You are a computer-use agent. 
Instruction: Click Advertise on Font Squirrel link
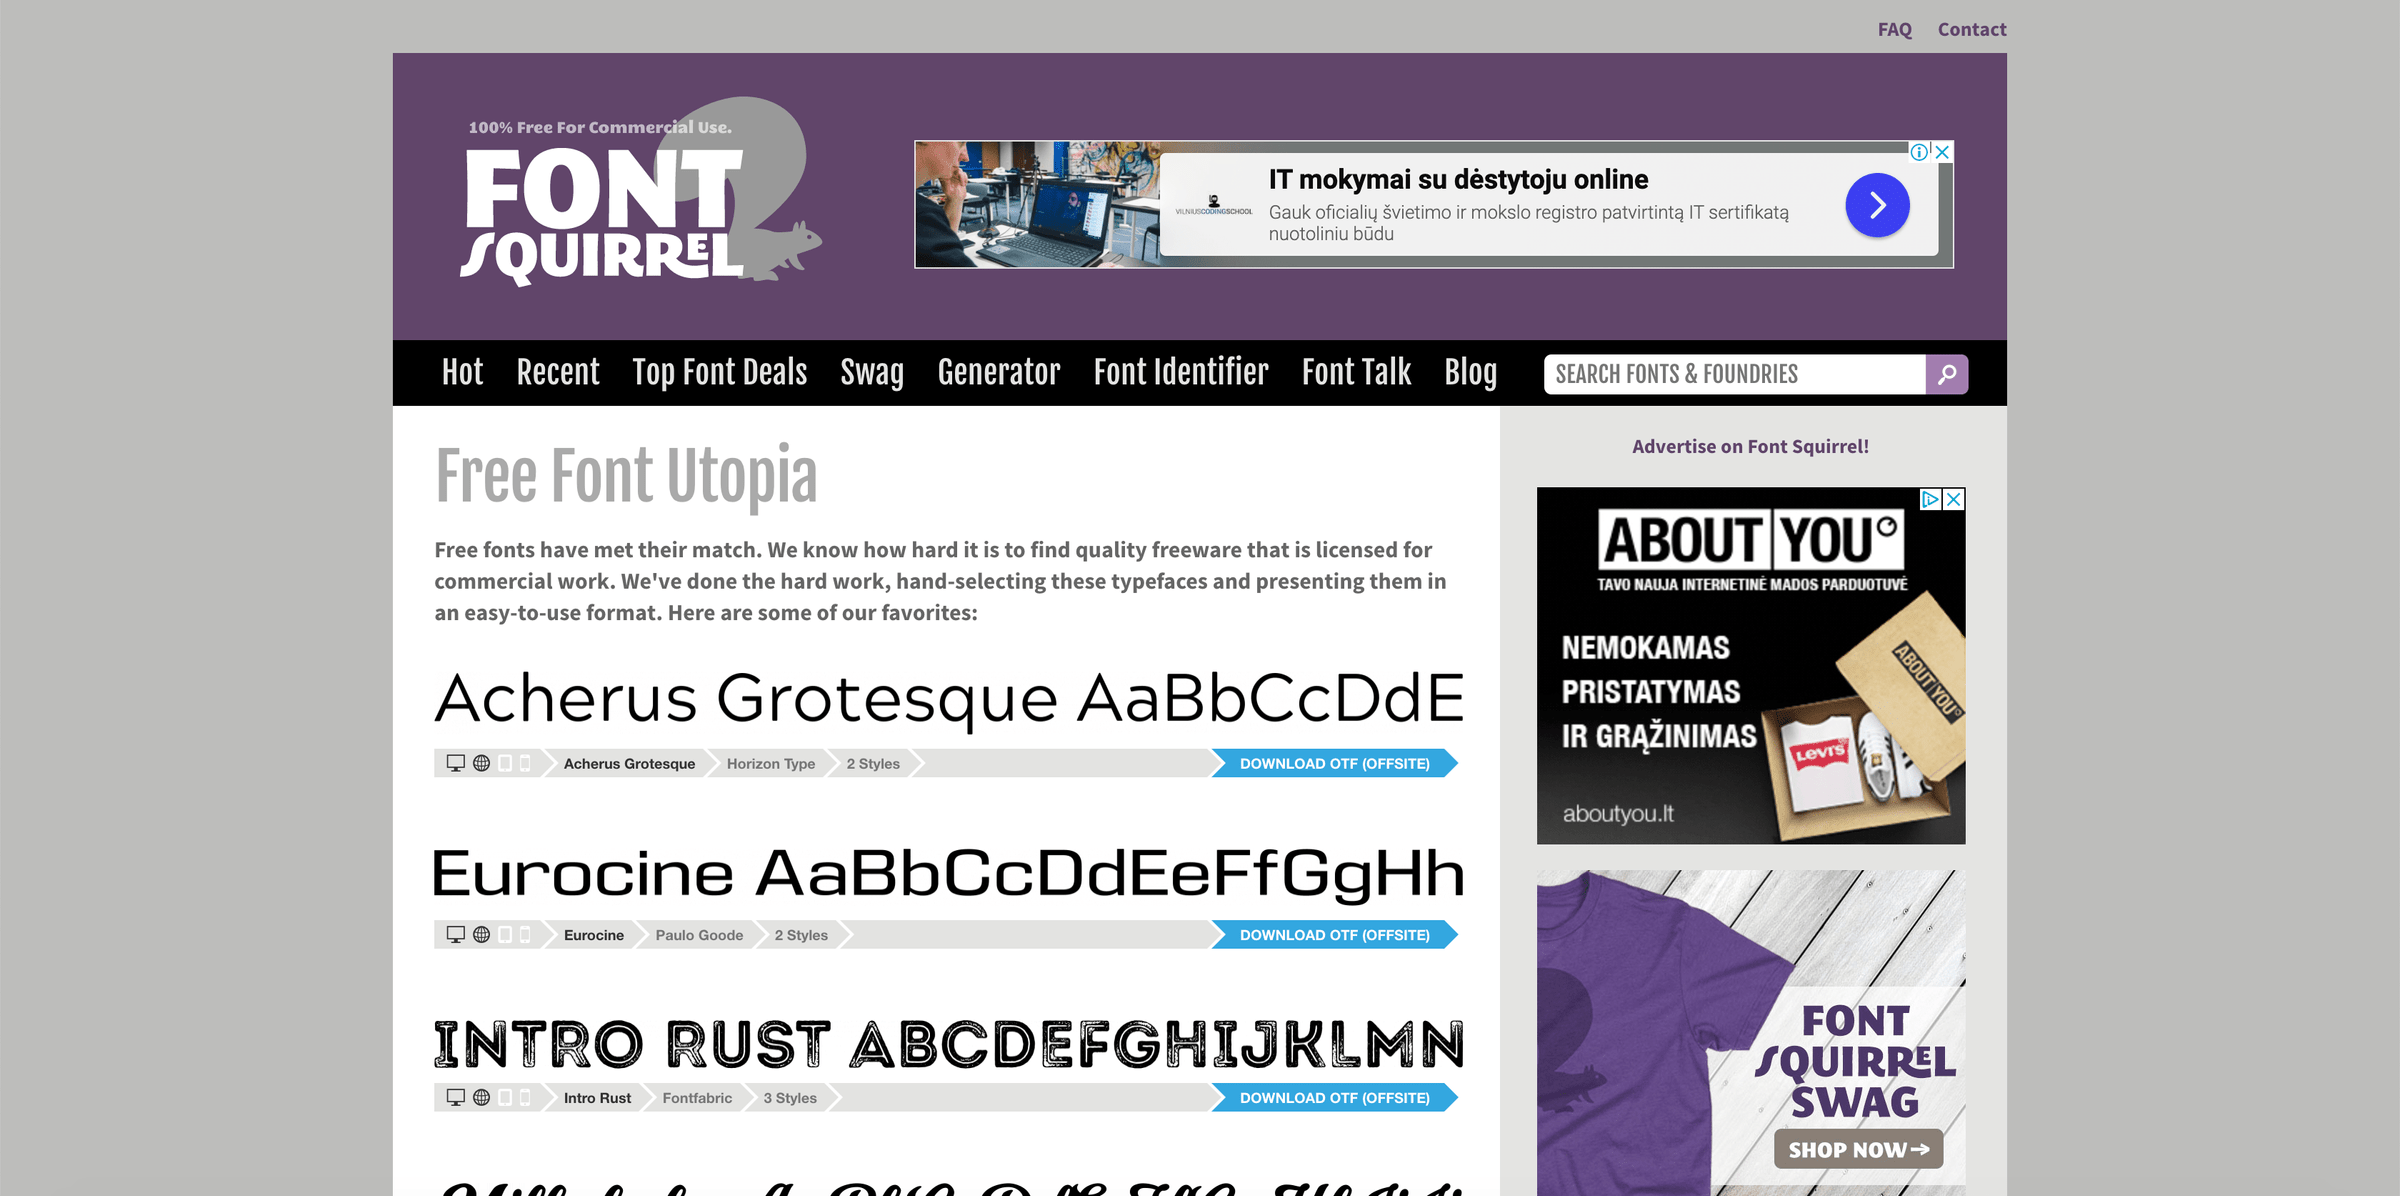1750,446
